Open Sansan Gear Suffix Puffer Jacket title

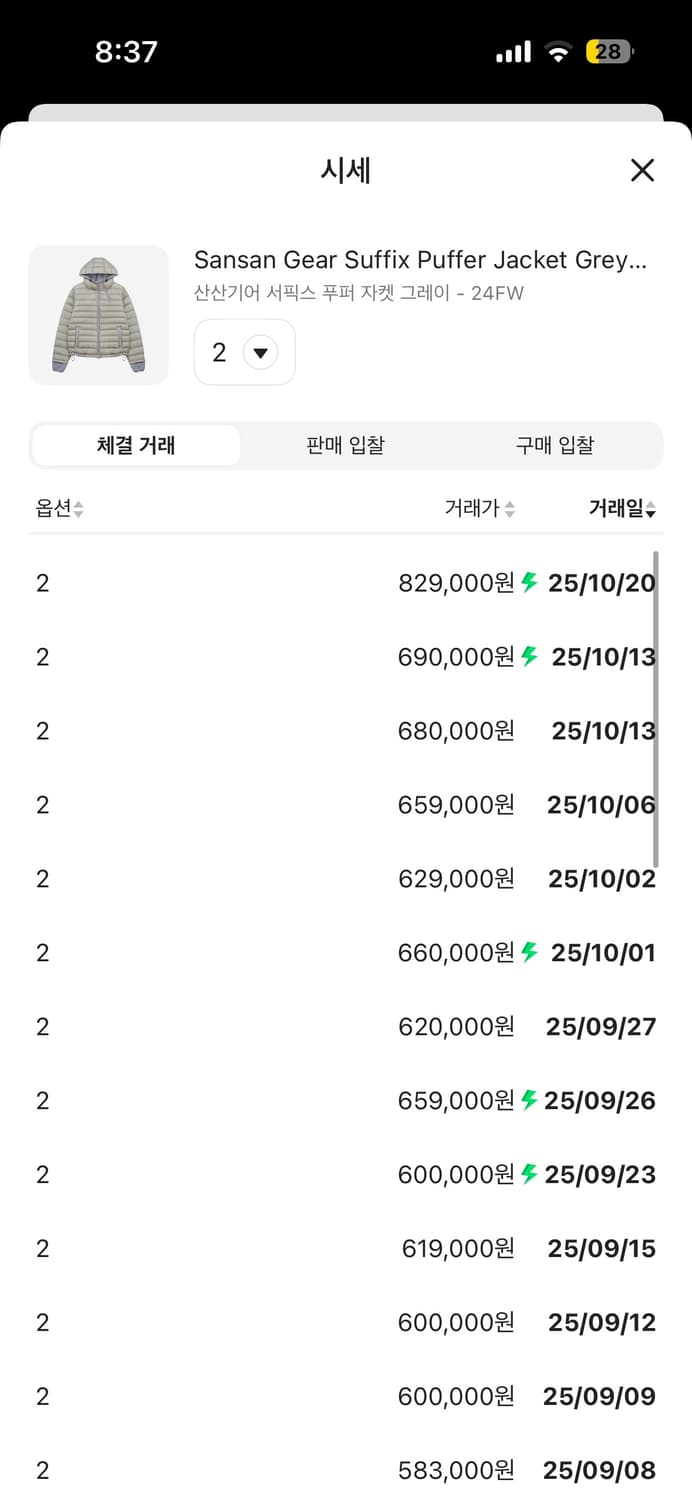tap(420, 261)
